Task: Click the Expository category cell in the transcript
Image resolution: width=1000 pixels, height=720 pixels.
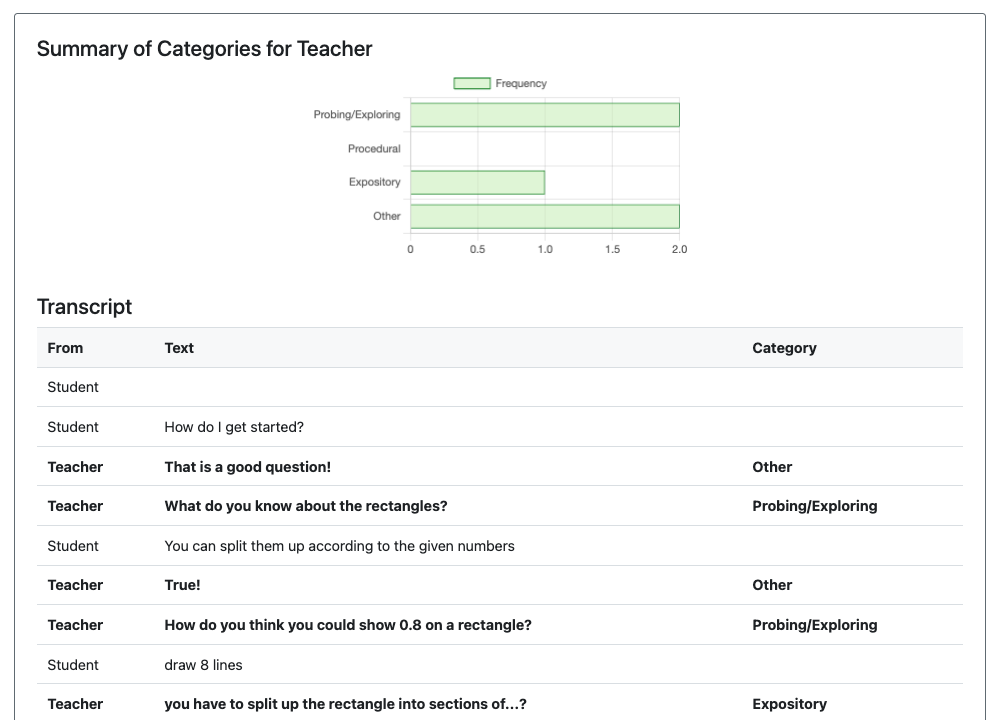Action: click(x=789, y=704)
